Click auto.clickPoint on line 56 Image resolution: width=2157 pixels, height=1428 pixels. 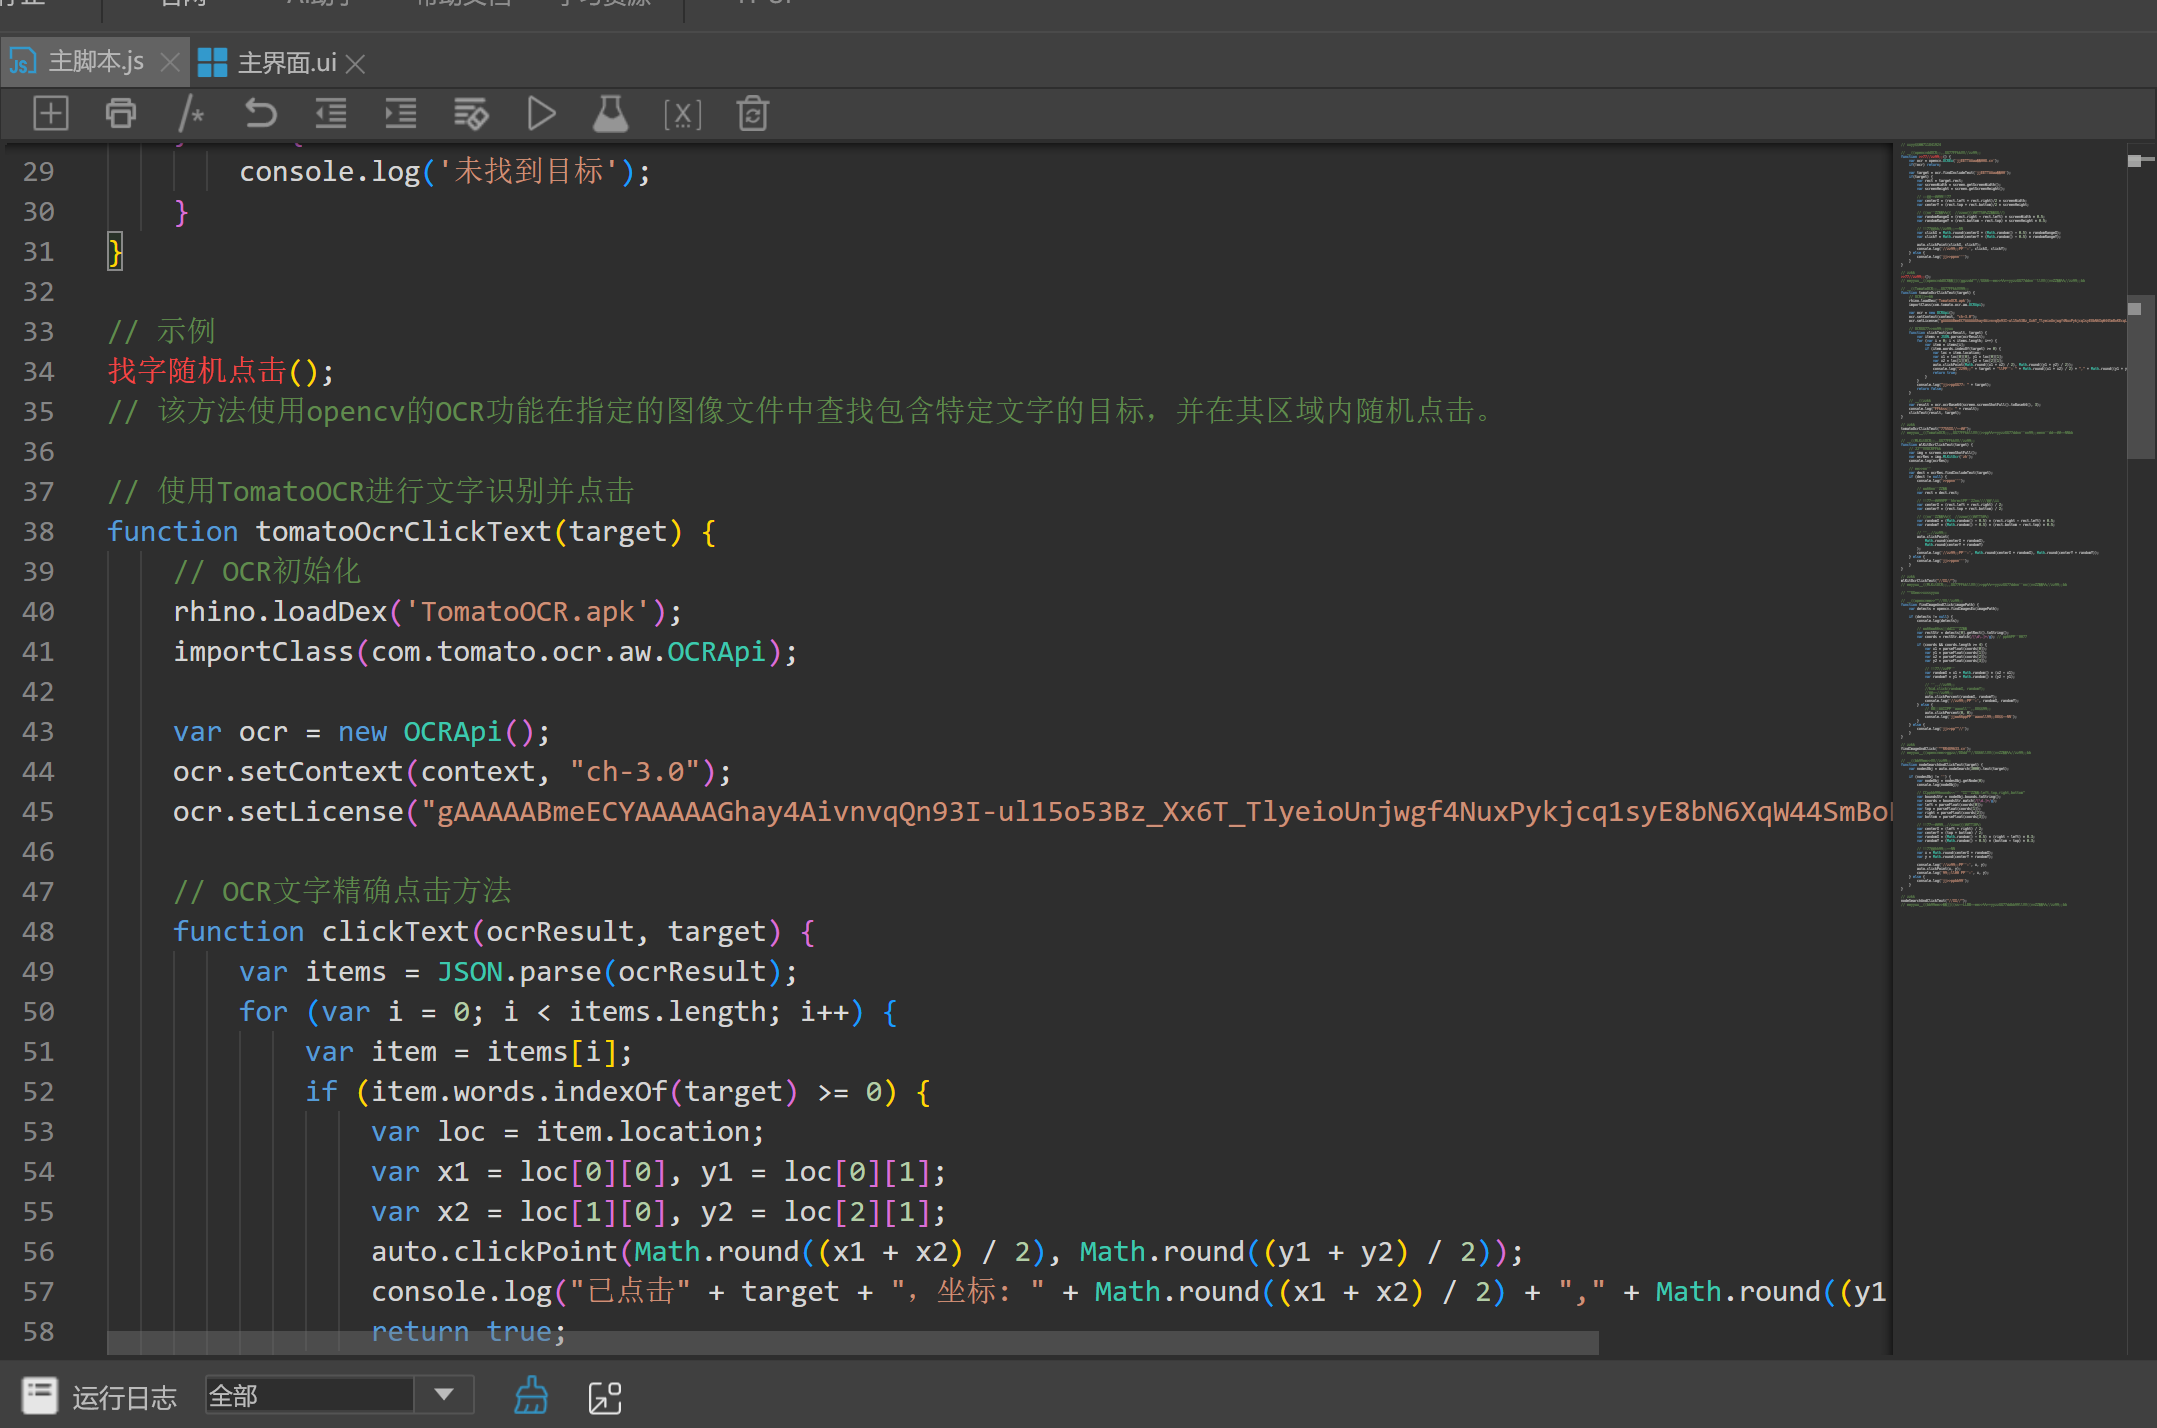click(x=494, y=1251)
